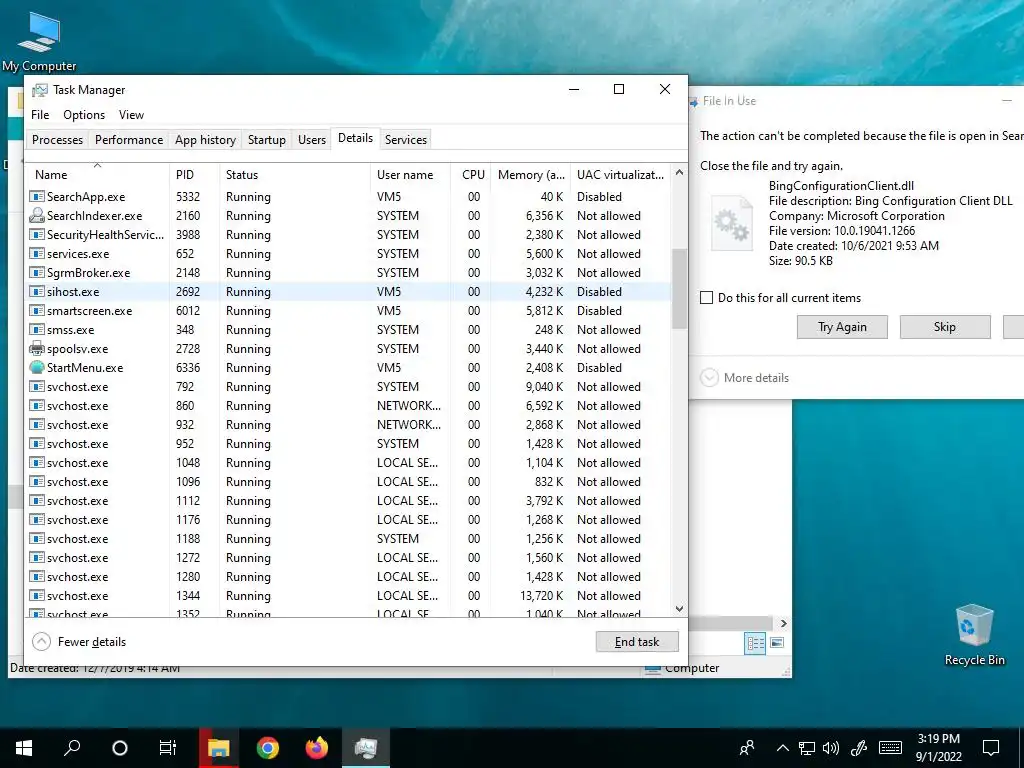Click the End task button
Screen dimensions: 1024x768
(x=637, y=642)
